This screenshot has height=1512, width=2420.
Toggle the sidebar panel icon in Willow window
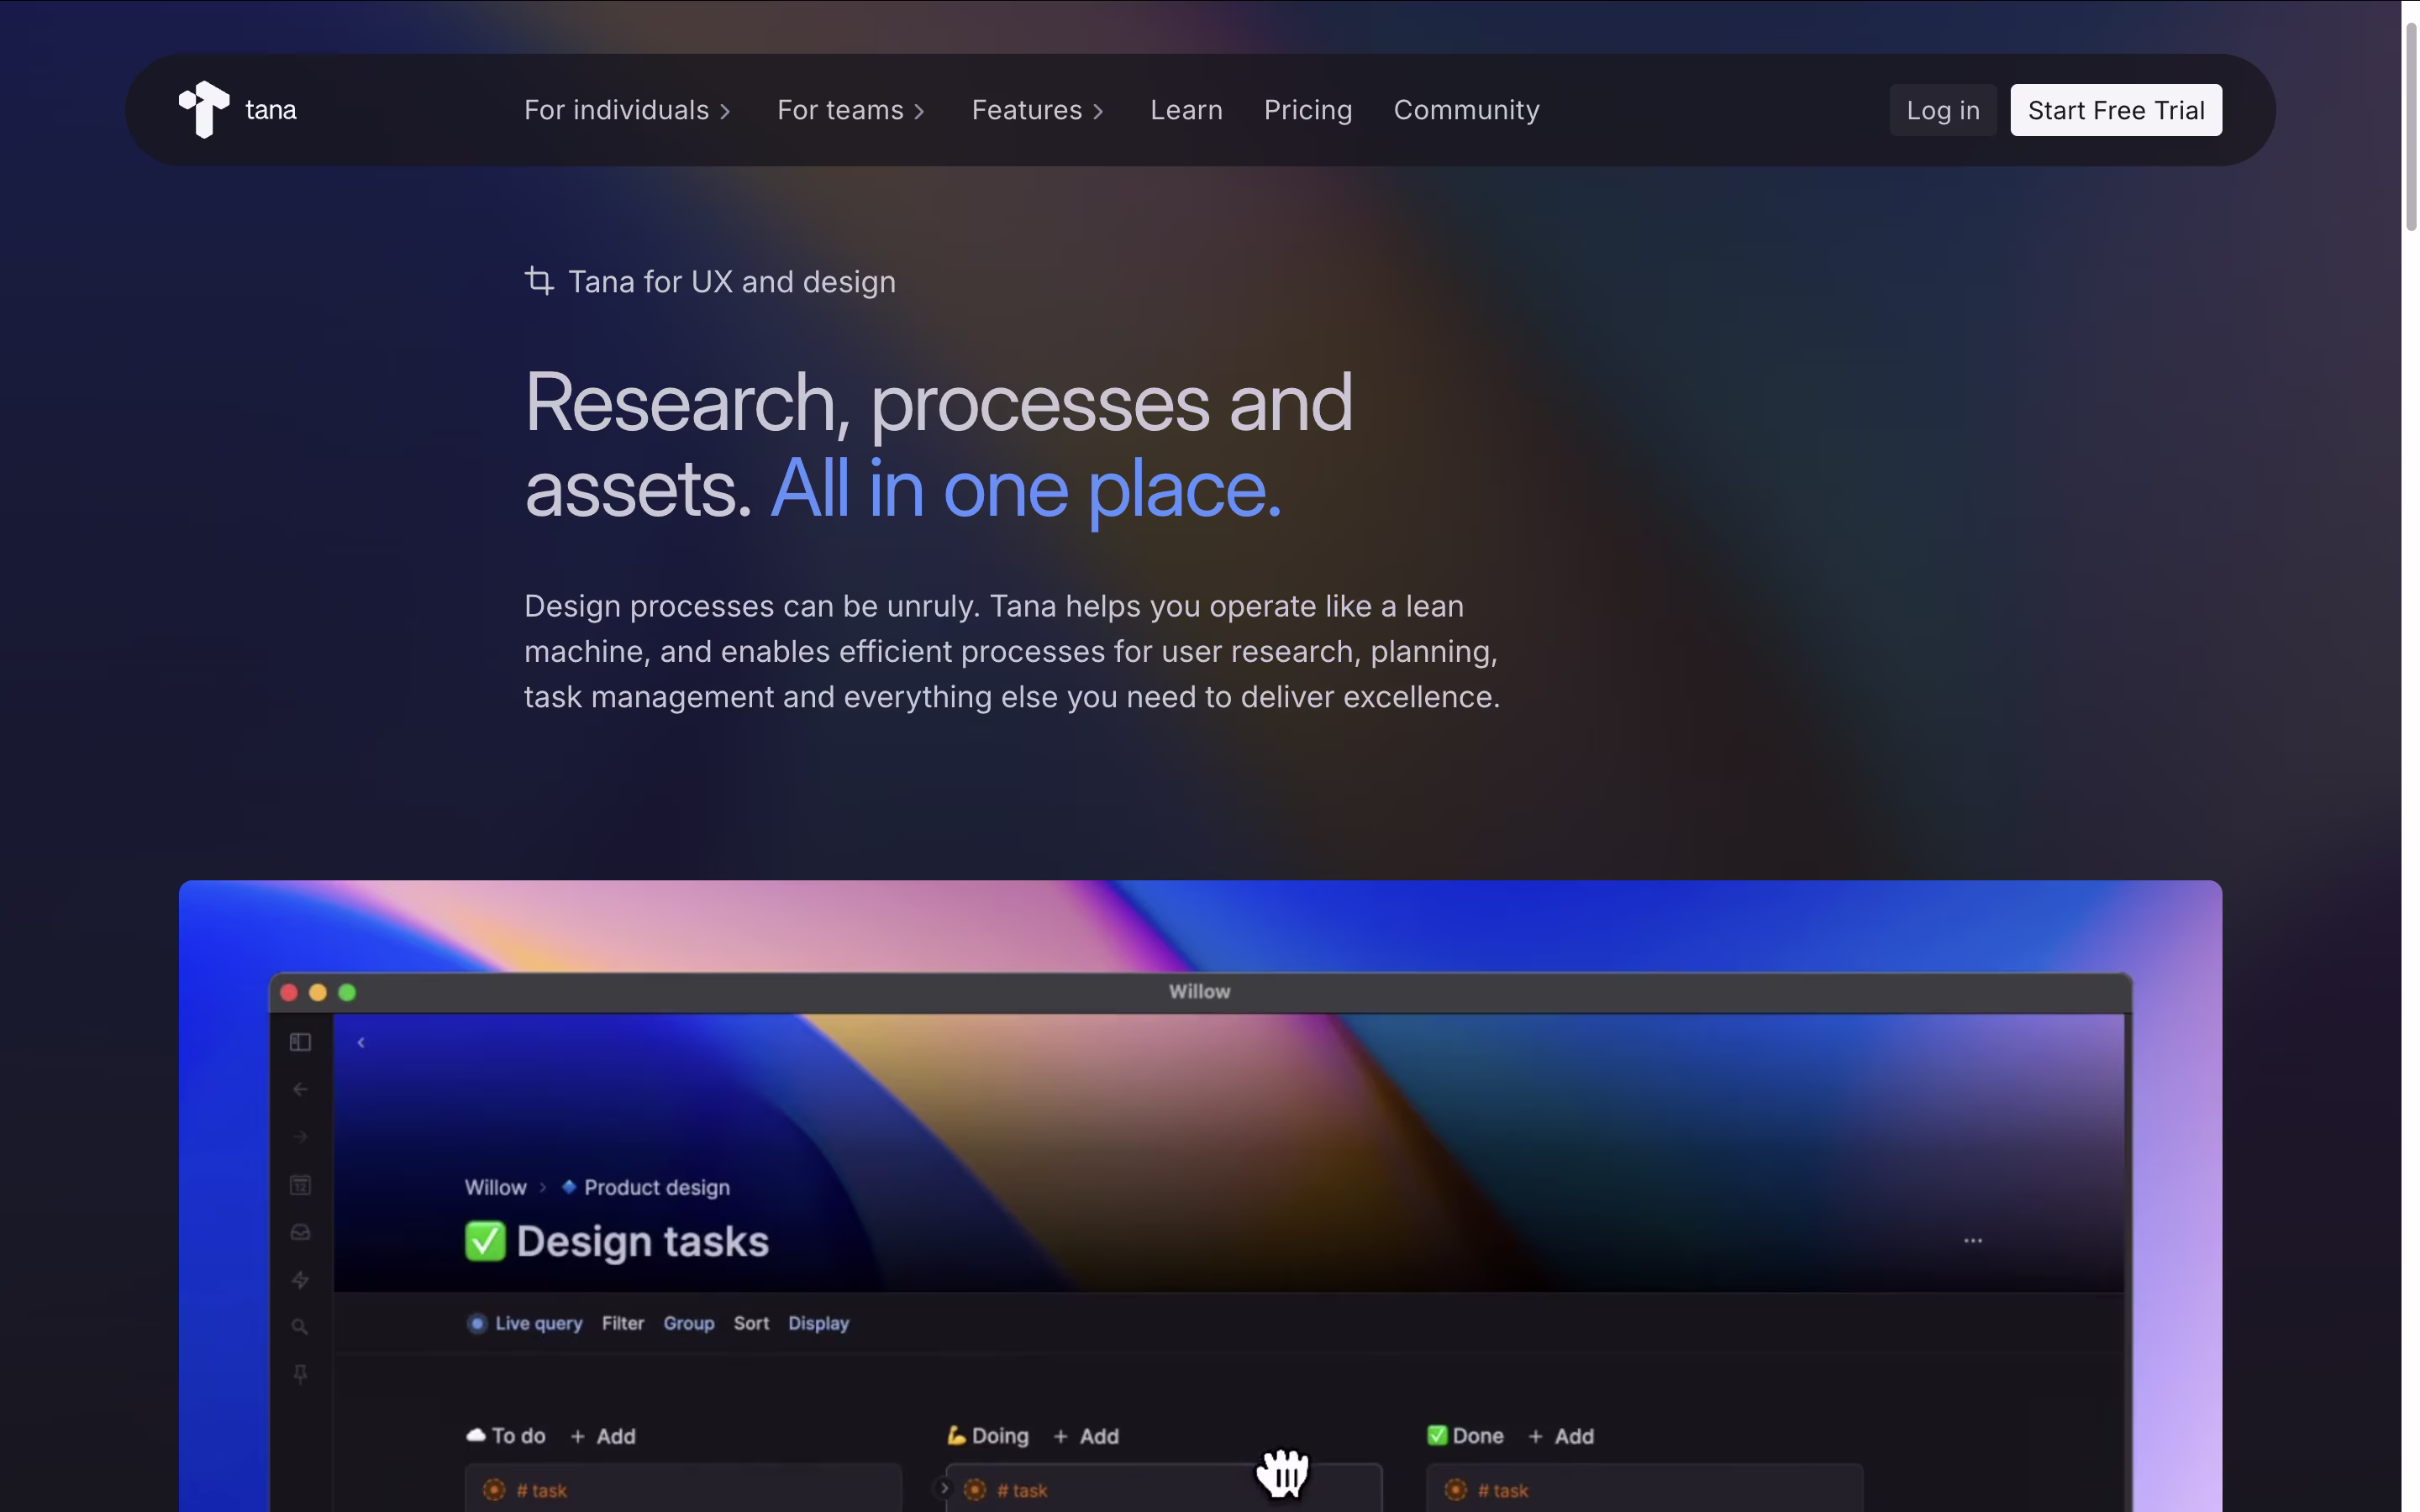(300, 1042)
